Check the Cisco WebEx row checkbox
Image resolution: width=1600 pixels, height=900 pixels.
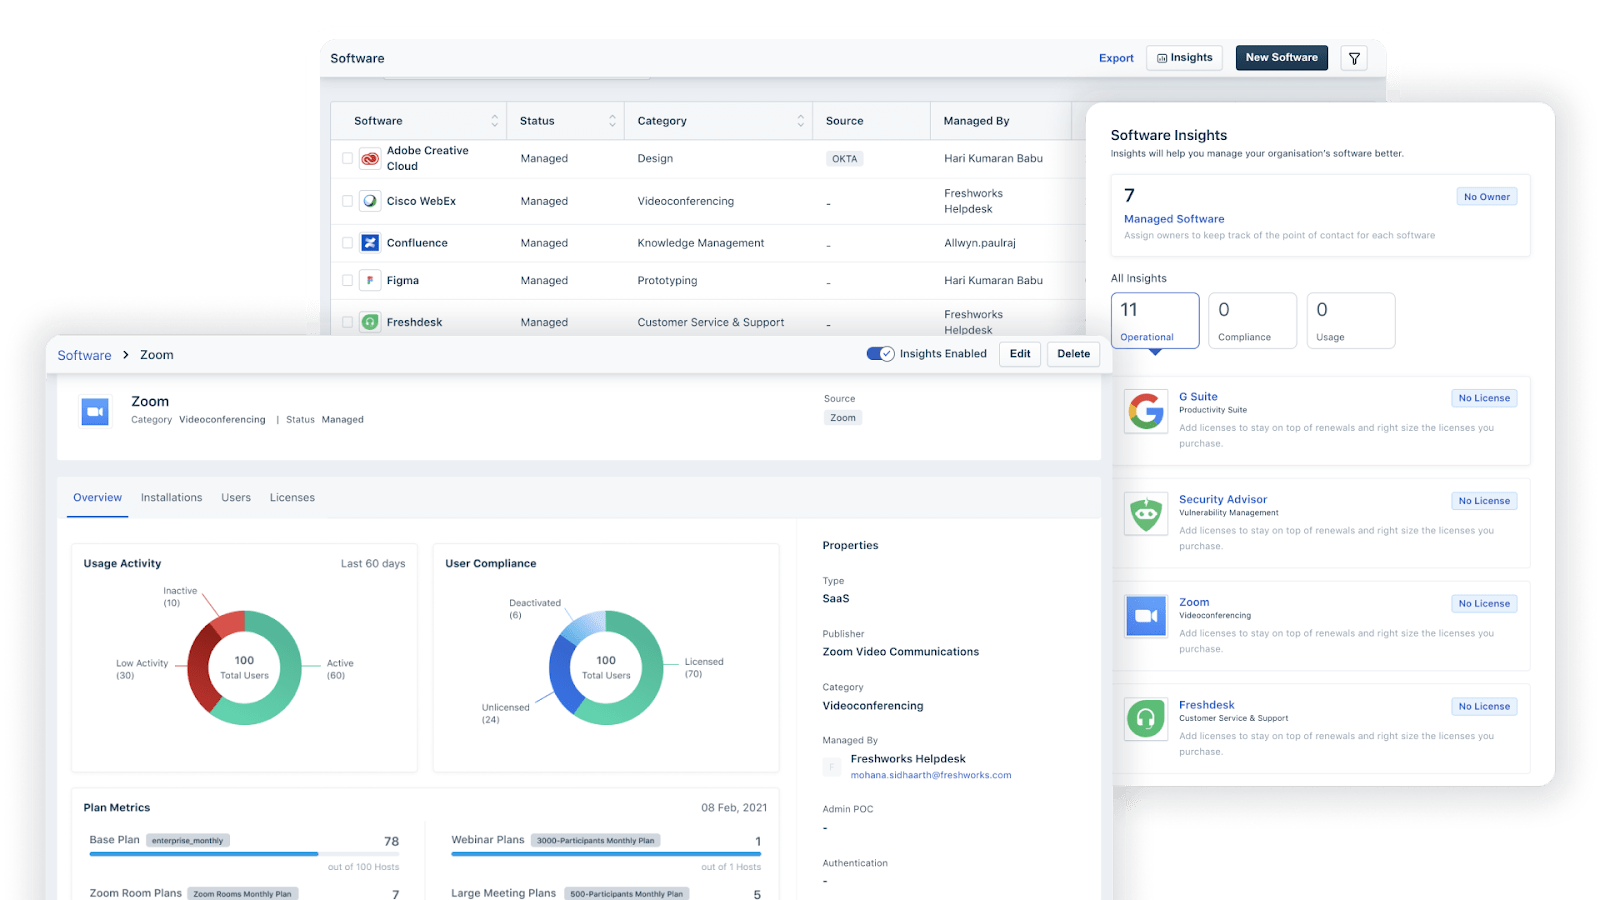click(x=346, y=200)
